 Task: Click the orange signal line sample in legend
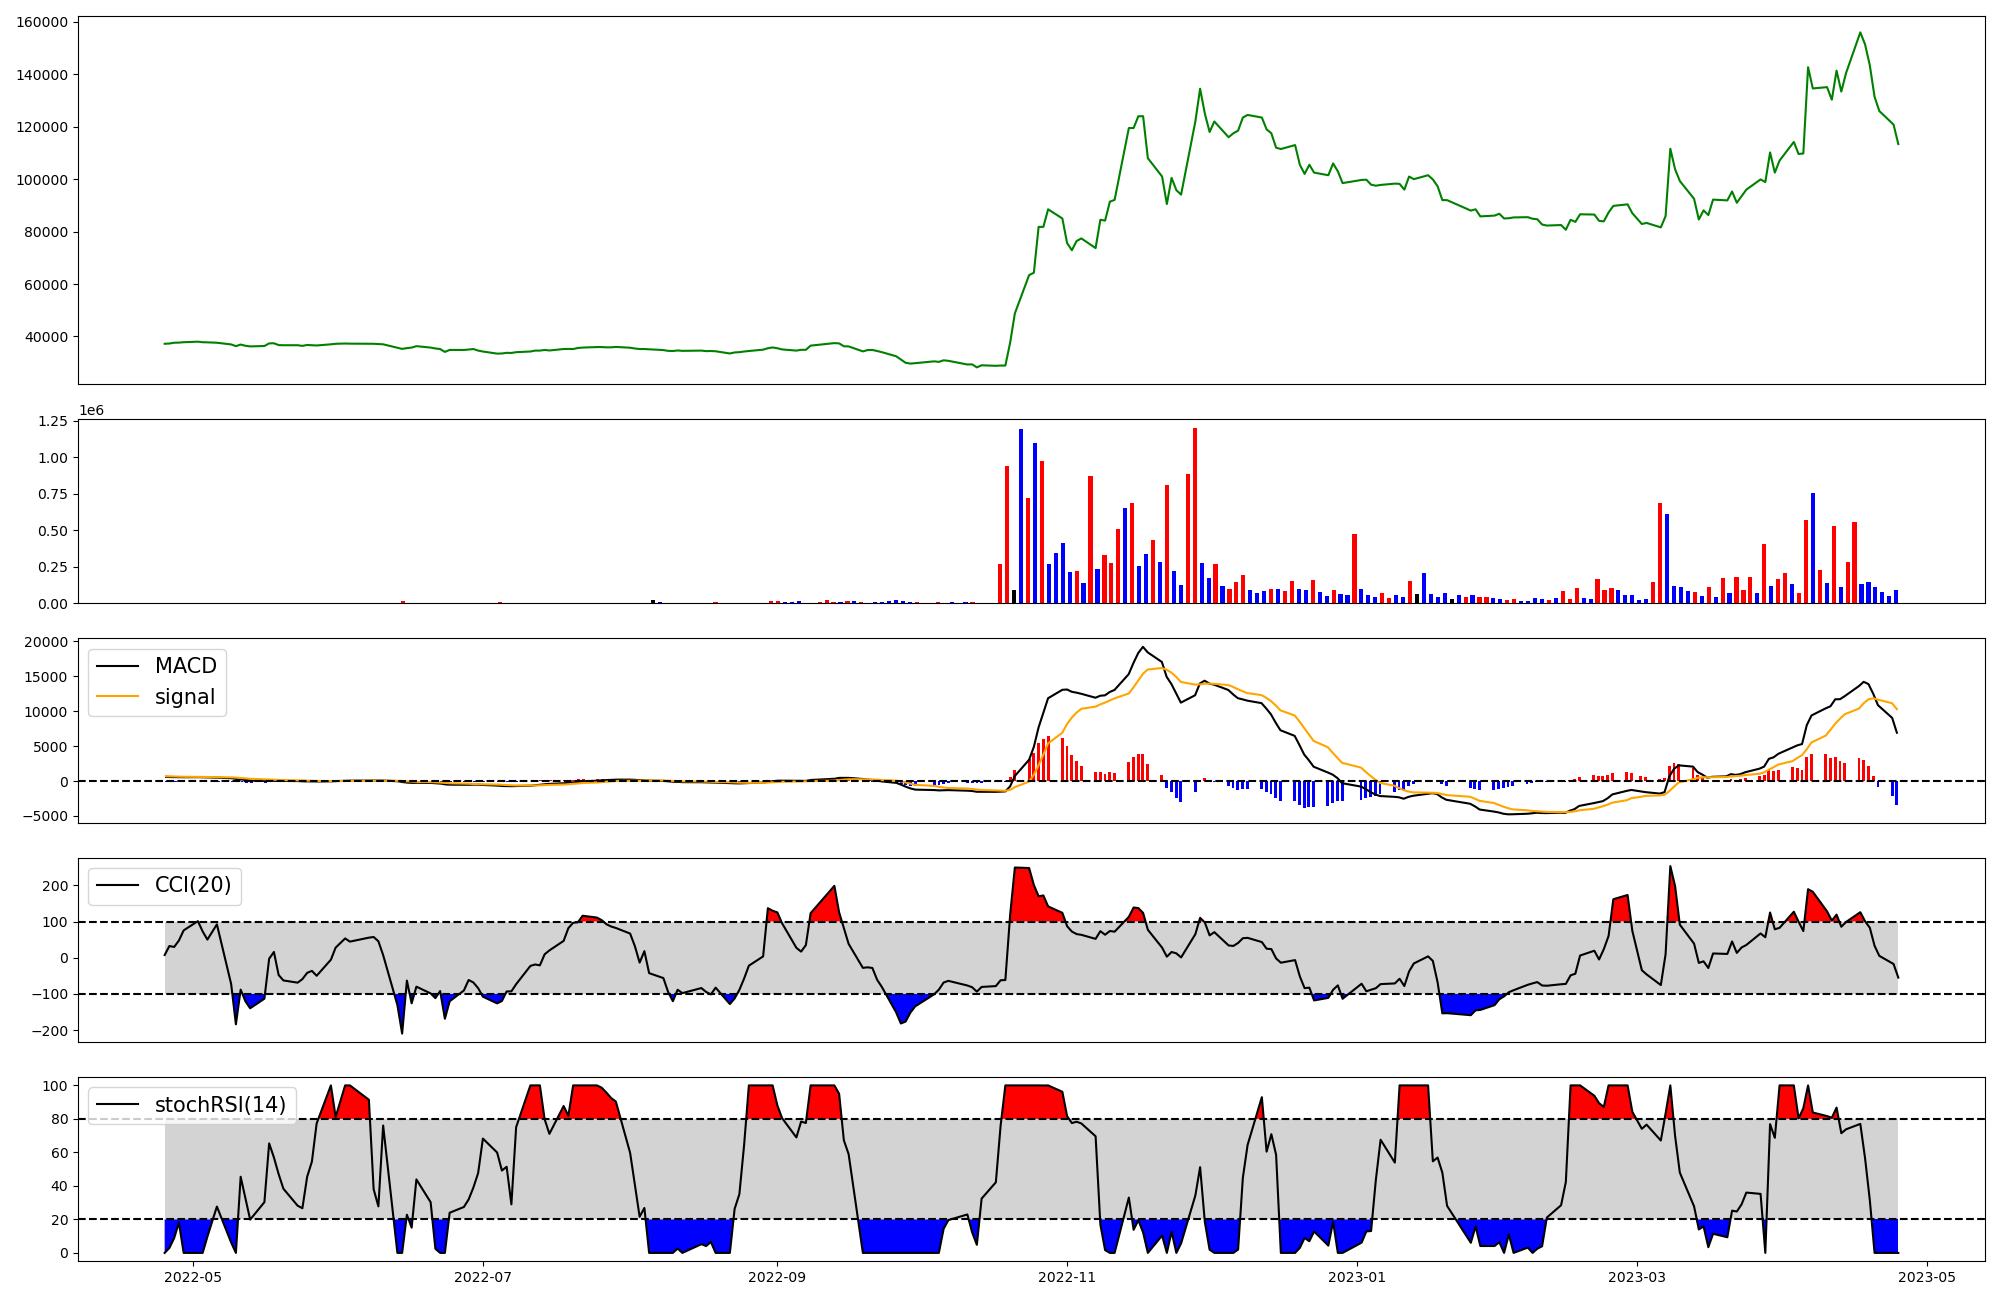[119, 697]
